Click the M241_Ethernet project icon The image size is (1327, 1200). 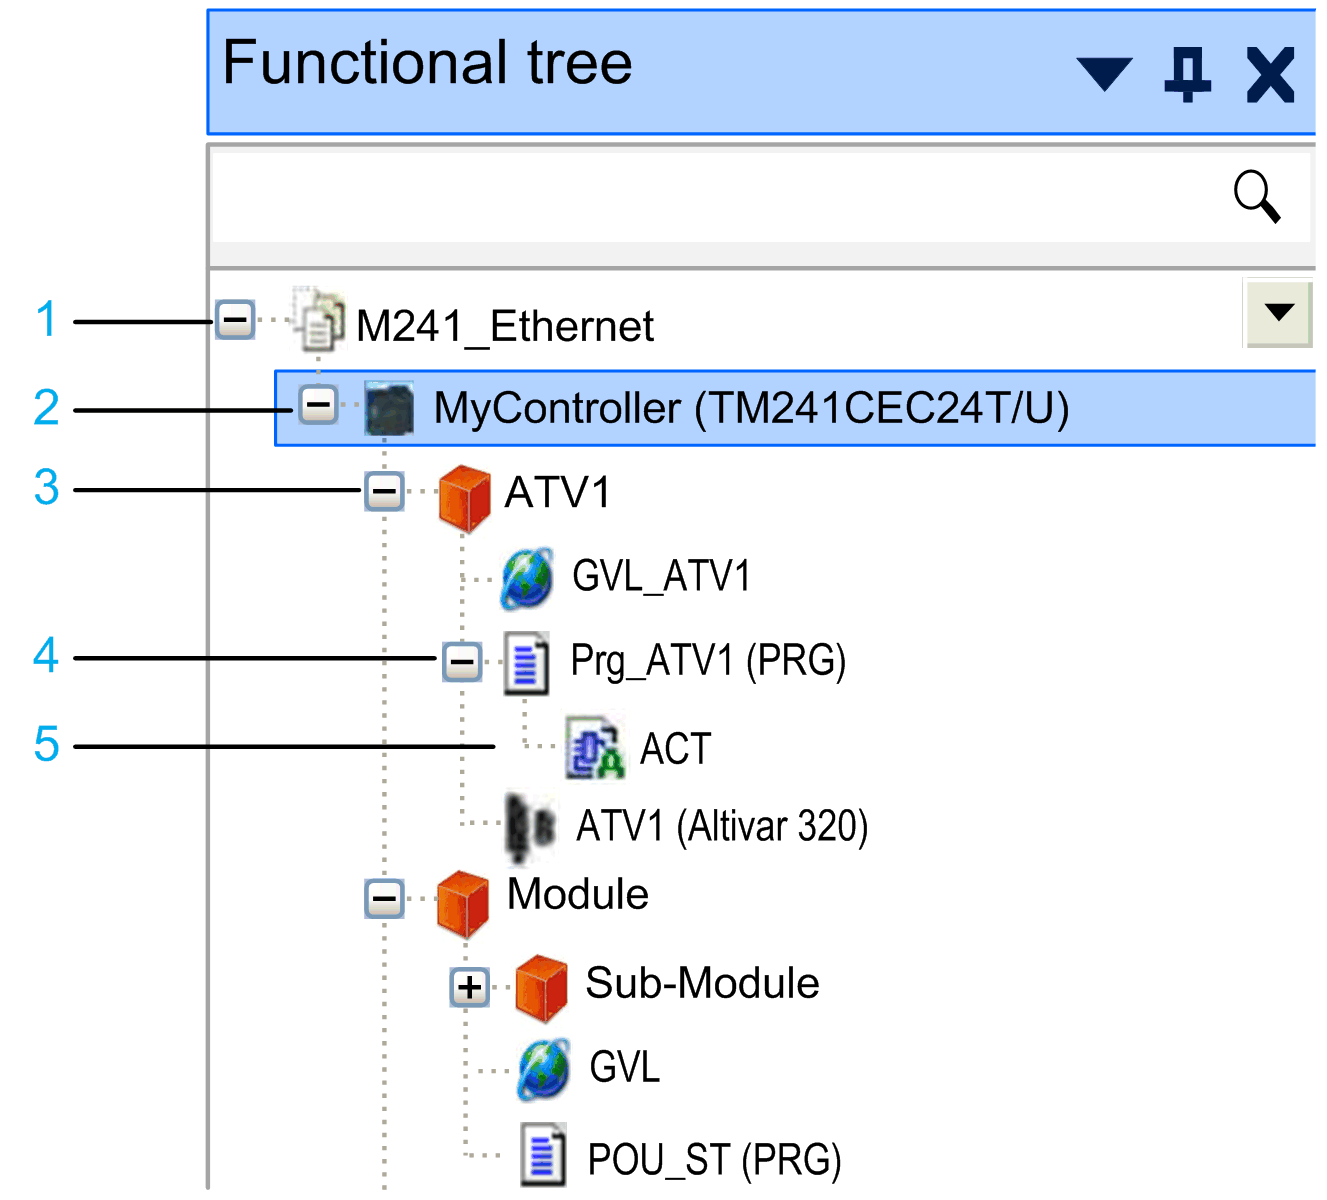tap(318, 320)
